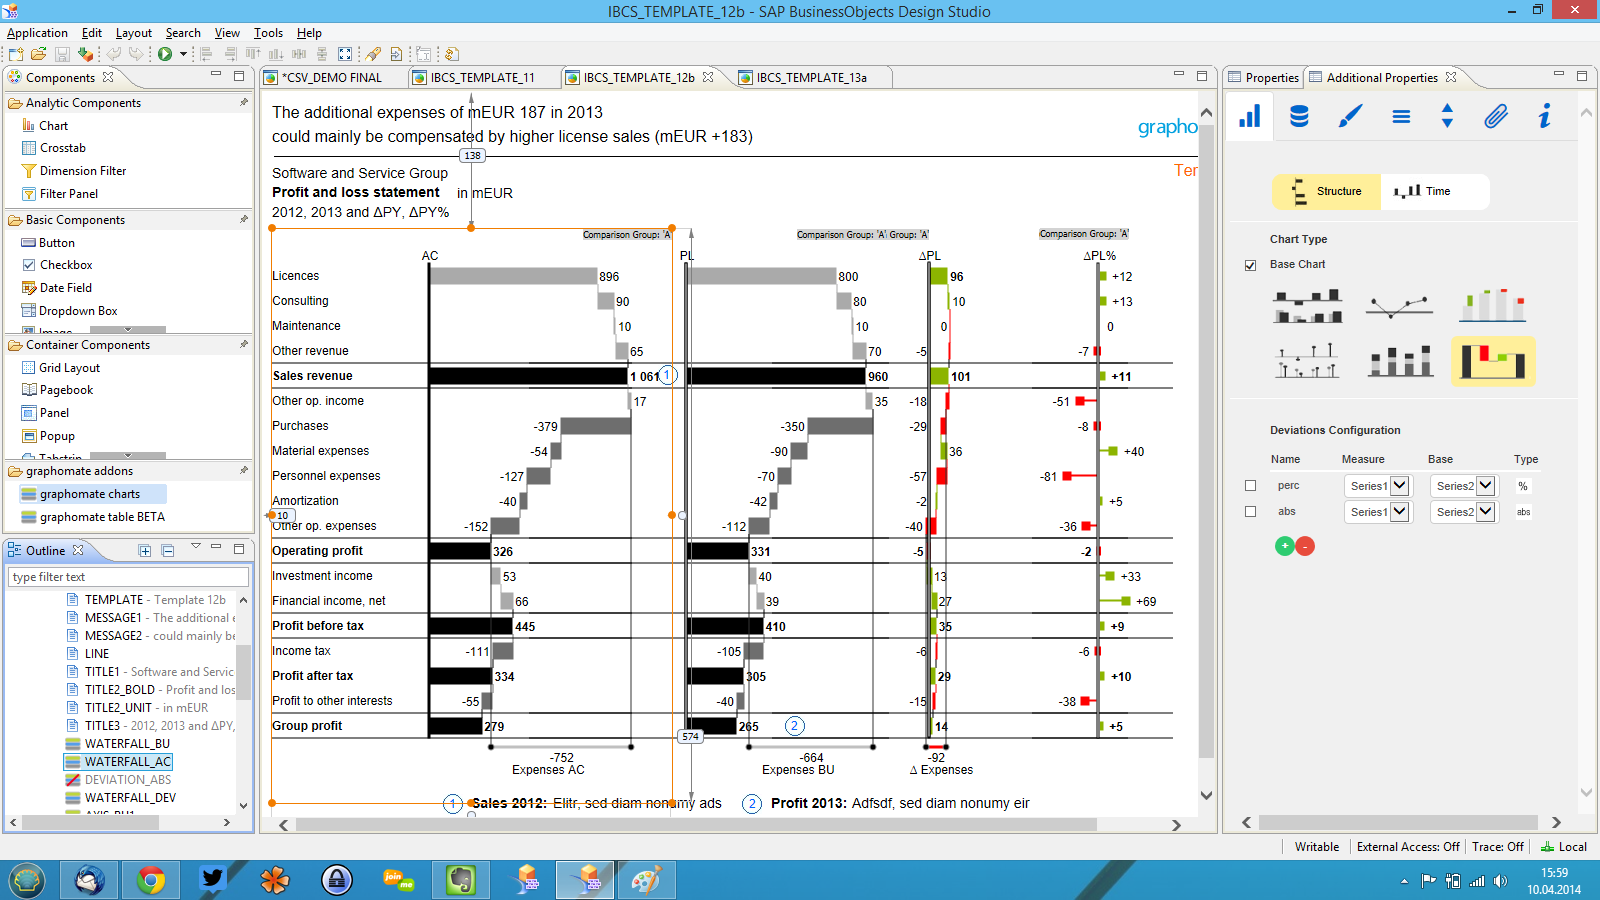Select the line chart type thumbnail

coord(1400,305)
